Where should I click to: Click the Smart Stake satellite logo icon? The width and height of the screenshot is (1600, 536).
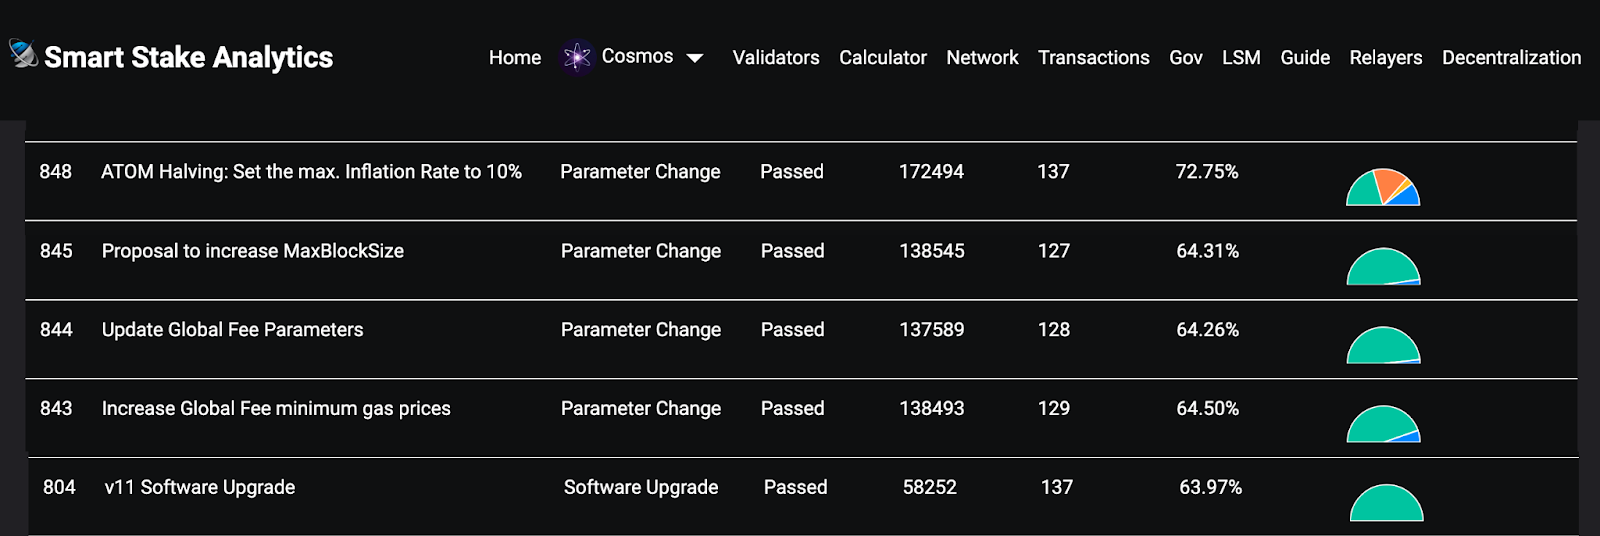pos(24,54)
